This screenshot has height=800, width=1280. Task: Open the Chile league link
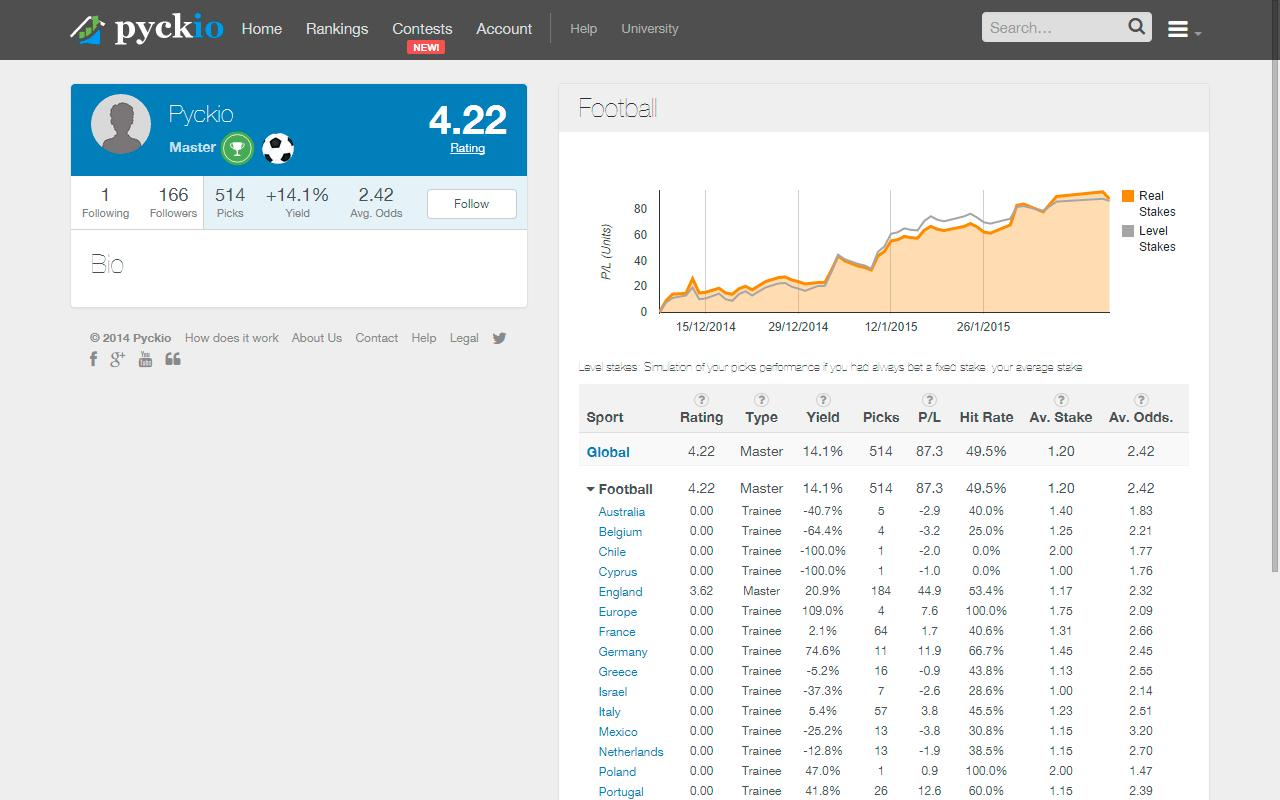pos(612,552)
